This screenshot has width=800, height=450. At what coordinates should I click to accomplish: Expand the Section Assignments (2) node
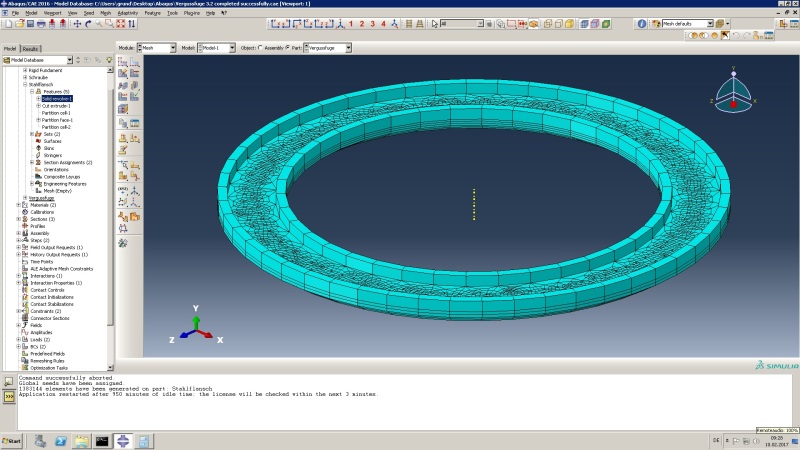click(x=32, y=163)
